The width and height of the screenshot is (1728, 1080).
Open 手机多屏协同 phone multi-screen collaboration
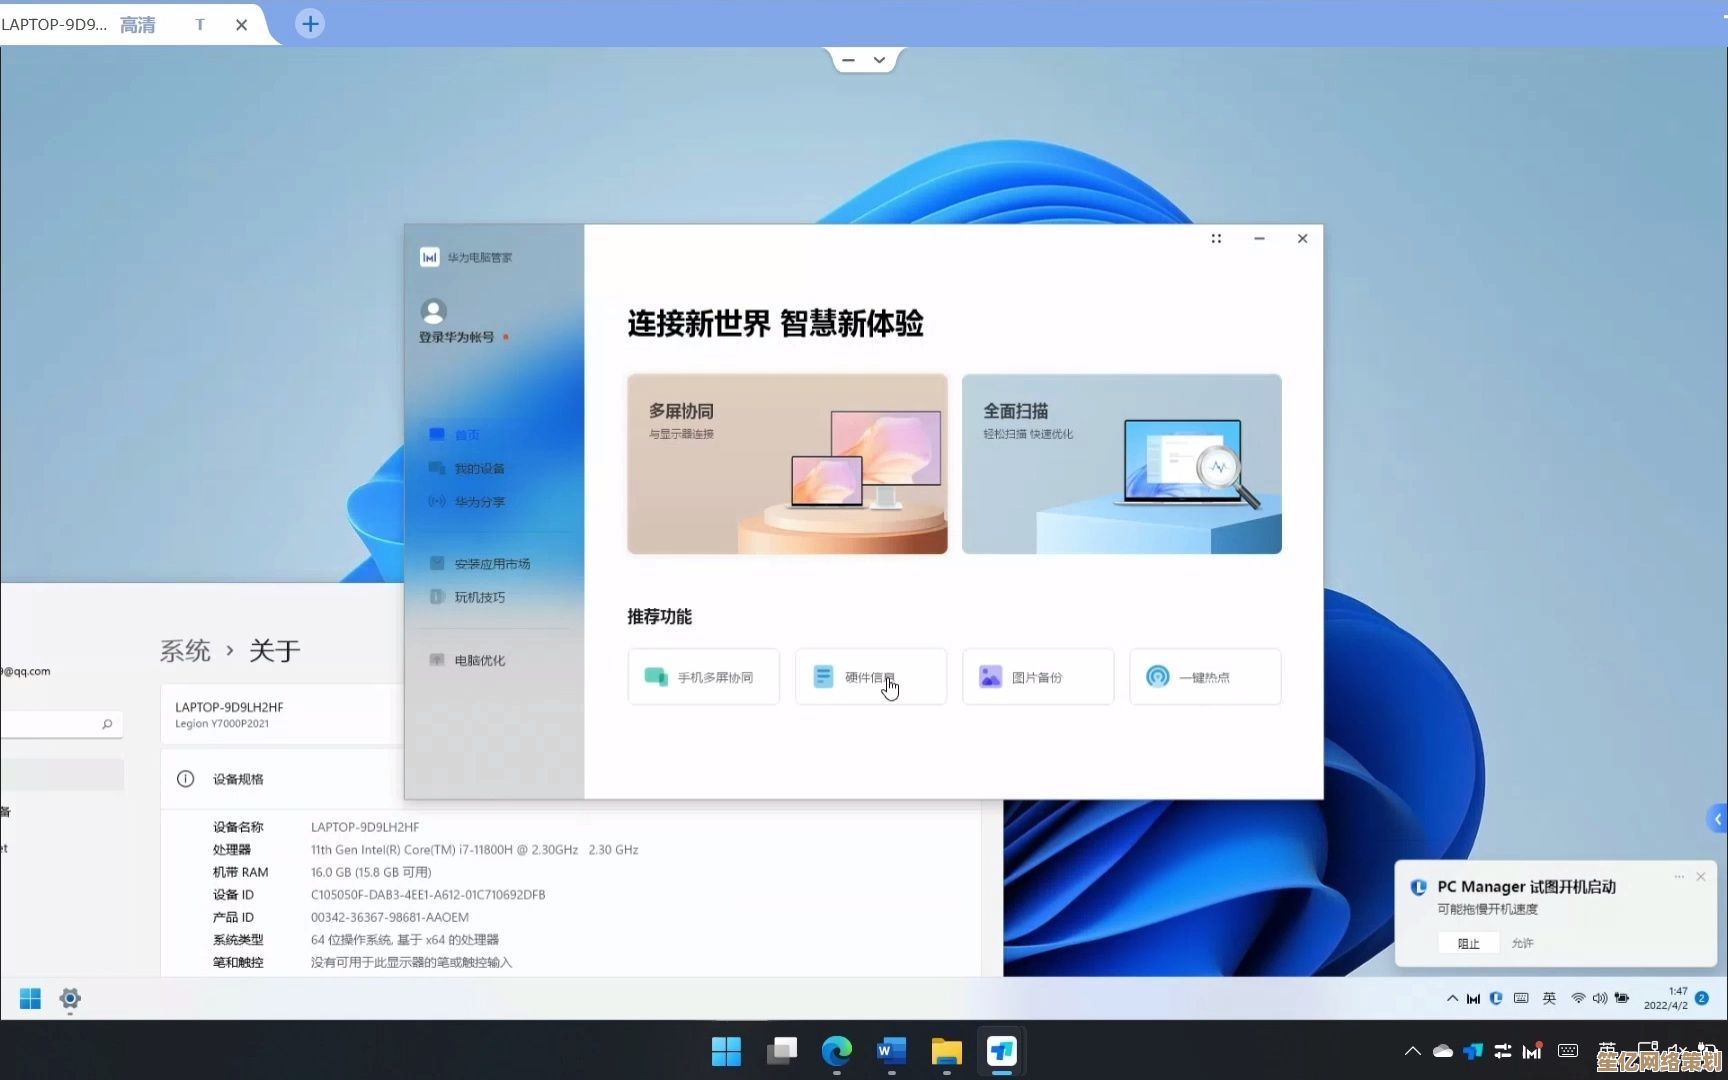703,676
